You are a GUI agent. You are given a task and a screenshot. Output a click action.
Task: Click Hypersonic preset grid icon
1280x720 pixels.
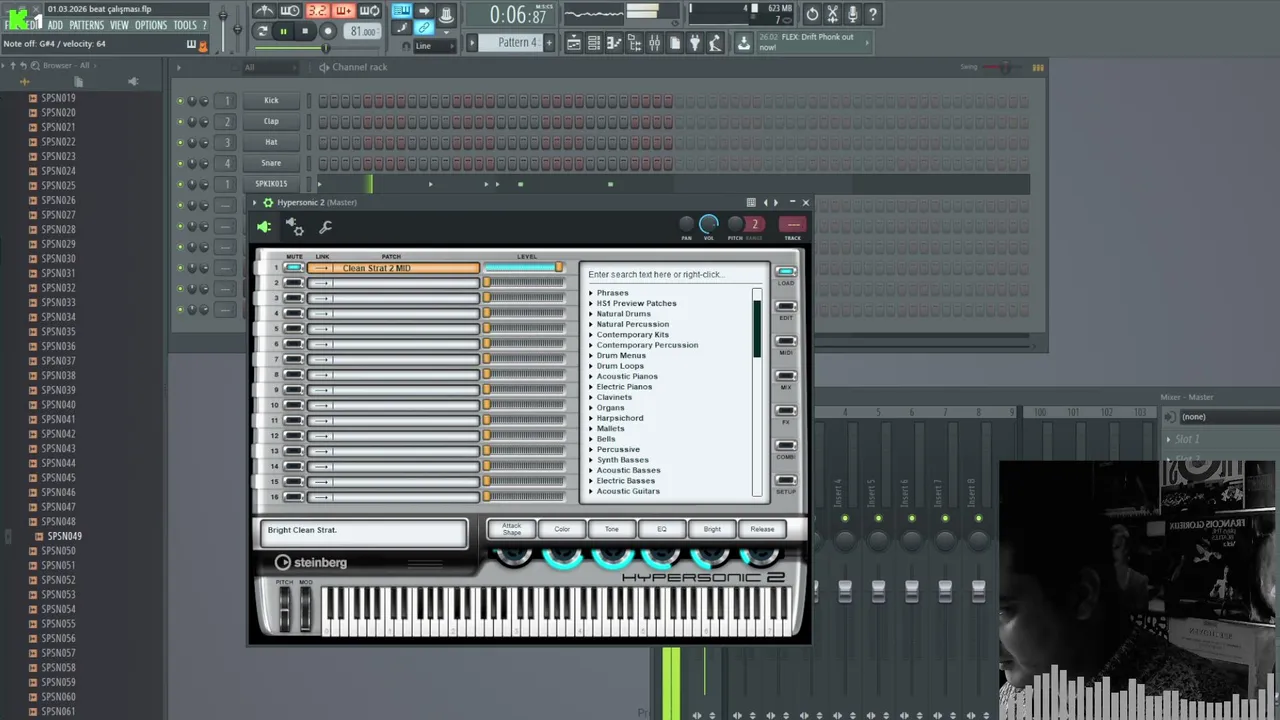751,202
